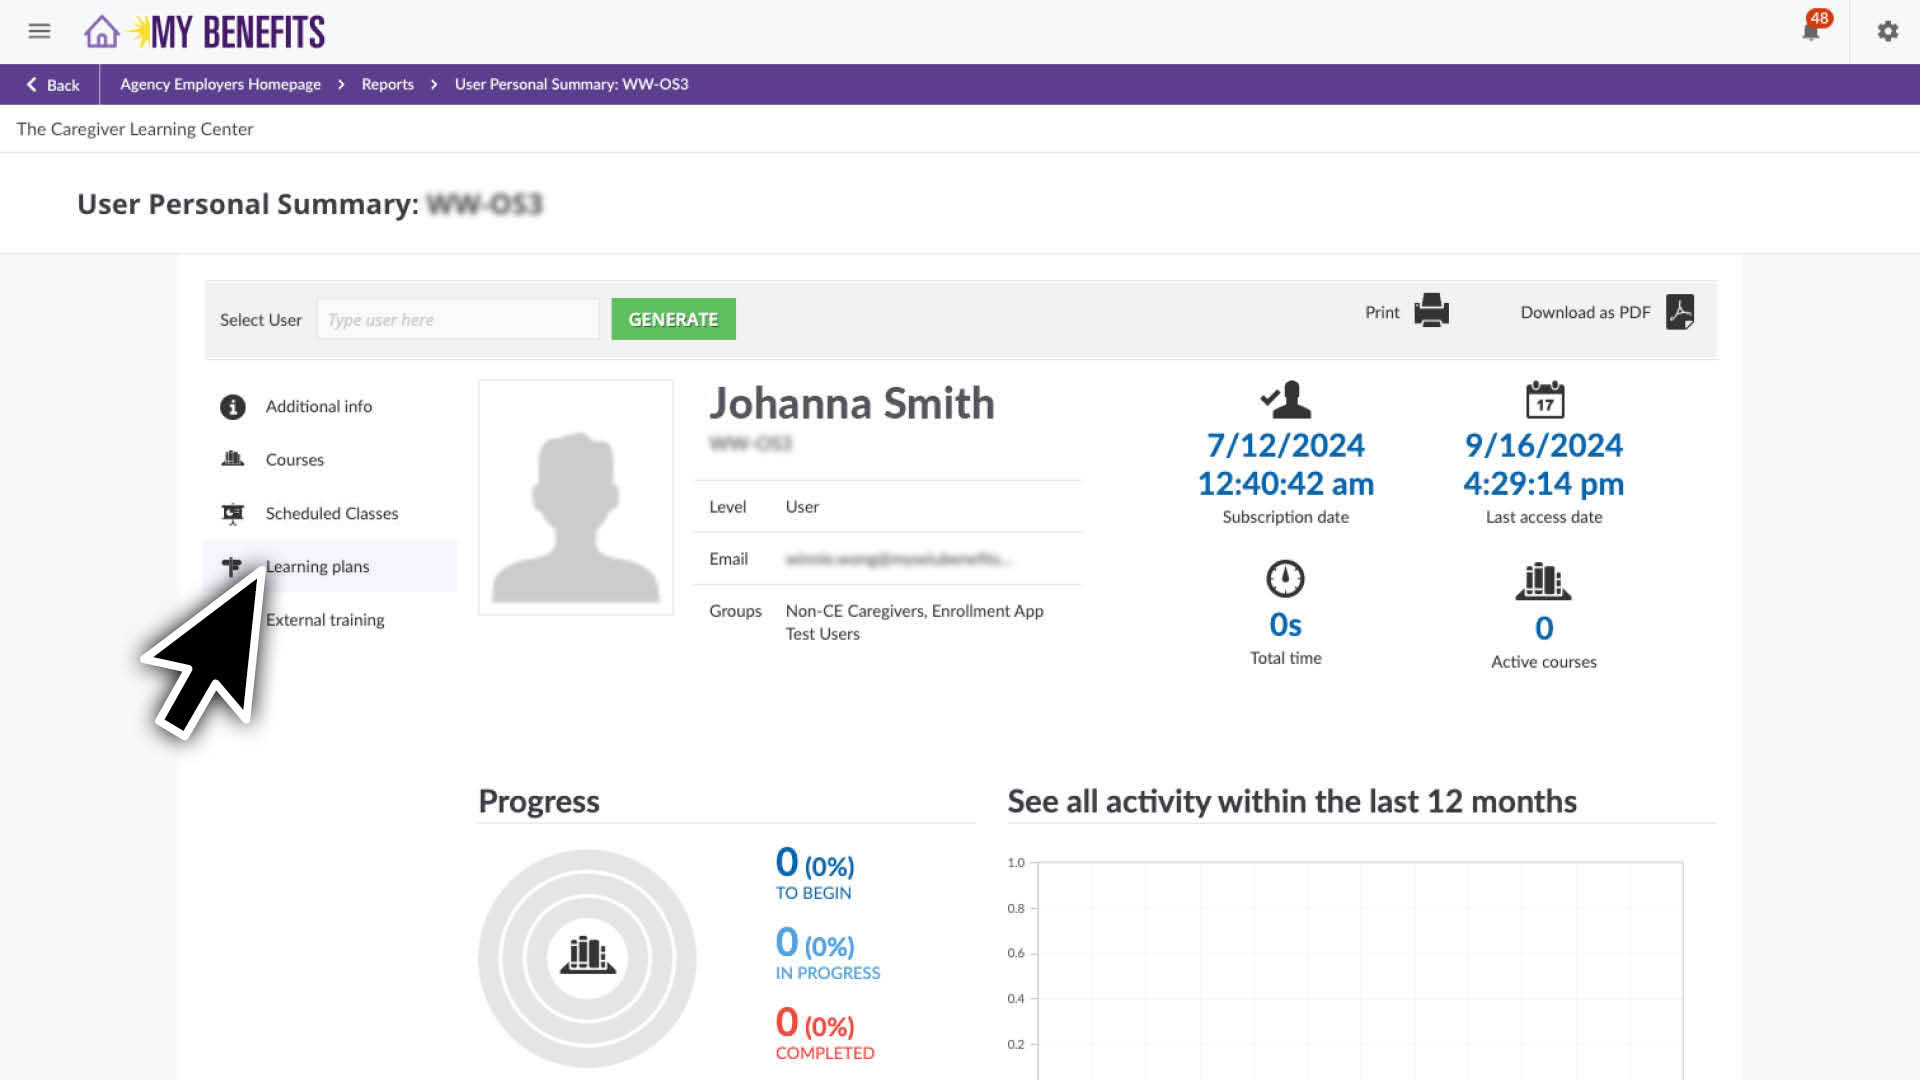Open the hamburger menu icon
Image resolution: width=1920 pixels, height=1080 pixels.
tap(39, 31)
